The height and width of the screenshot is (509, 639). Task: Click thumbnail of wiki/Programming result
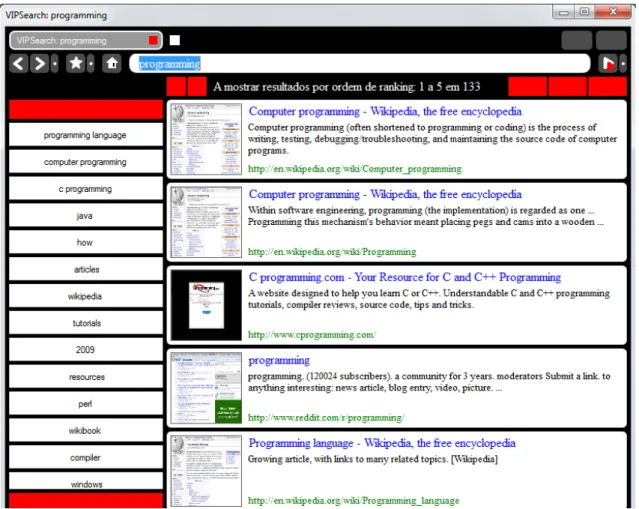pos(206,222)
